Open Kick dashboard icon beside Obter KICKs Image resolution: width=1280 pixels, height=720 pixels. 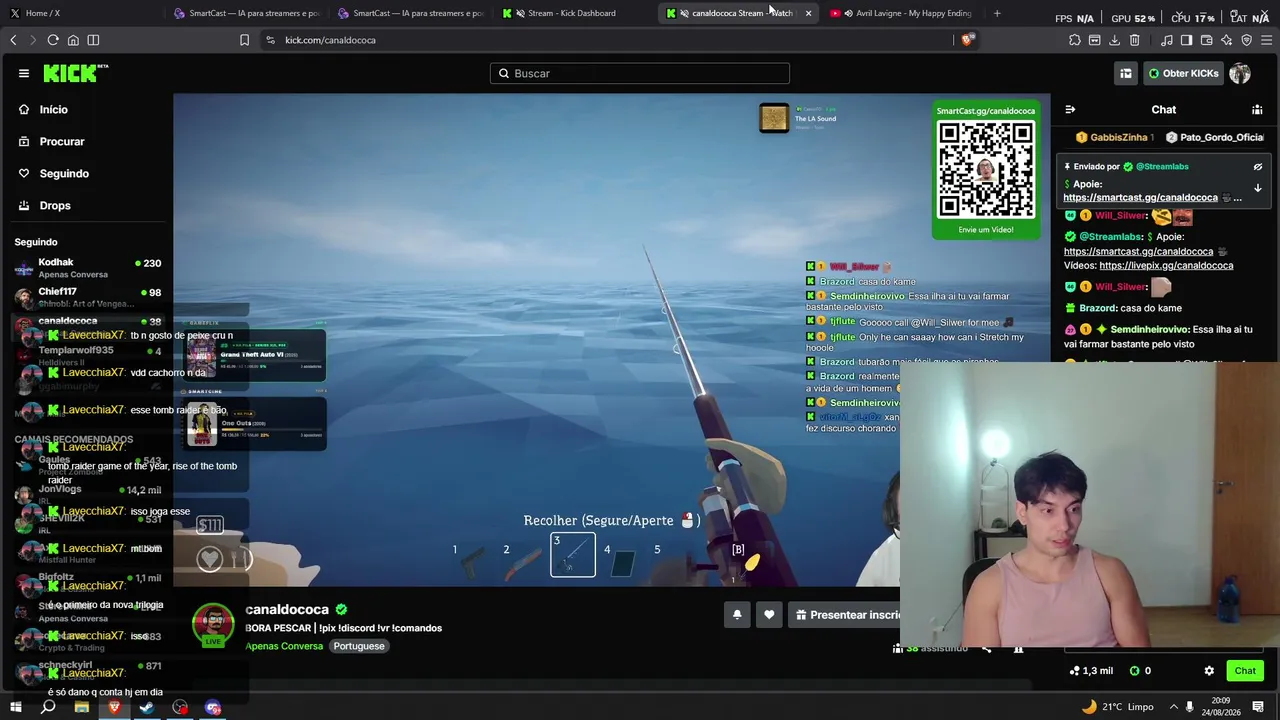[x=1126, y=73]
